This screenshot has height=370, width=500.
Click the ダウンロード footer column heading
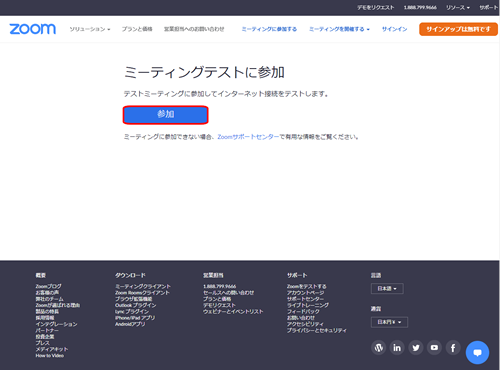pos(130,275)
